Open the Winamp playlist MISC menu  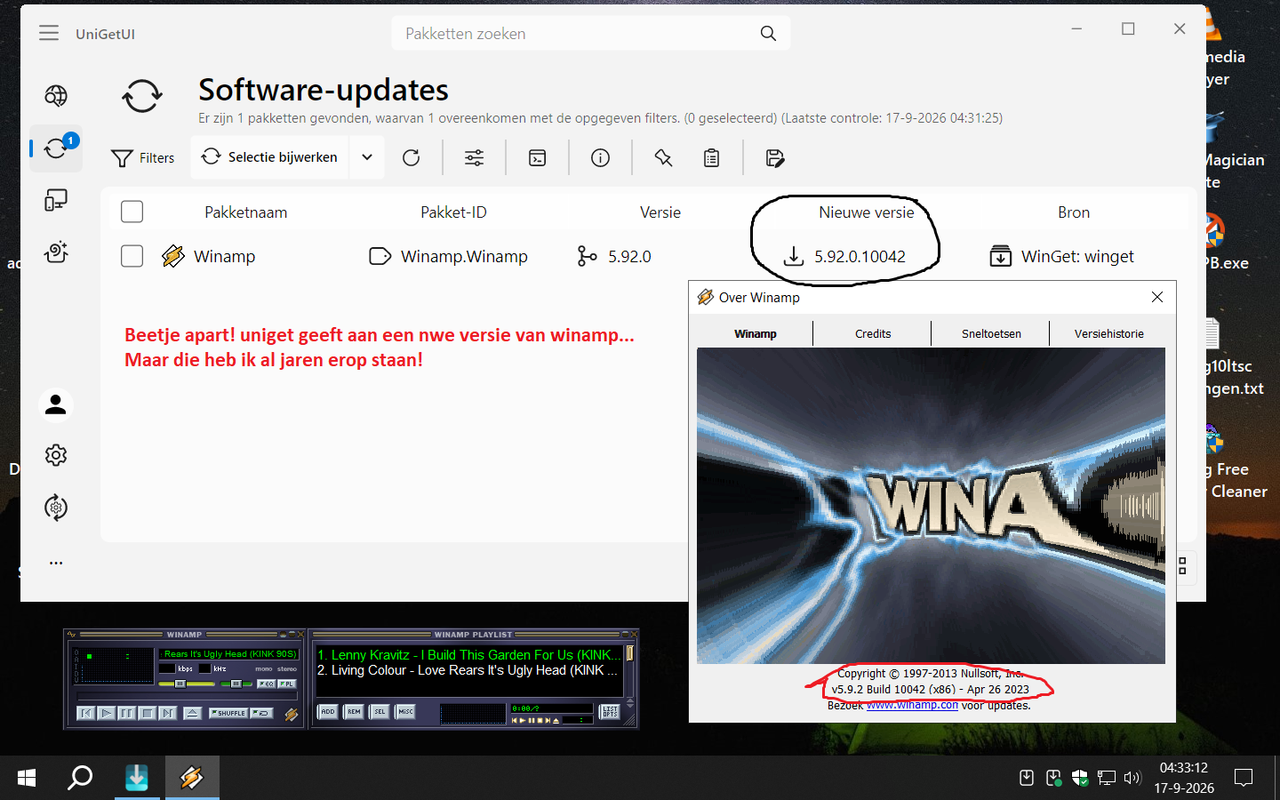pos(405,712)
